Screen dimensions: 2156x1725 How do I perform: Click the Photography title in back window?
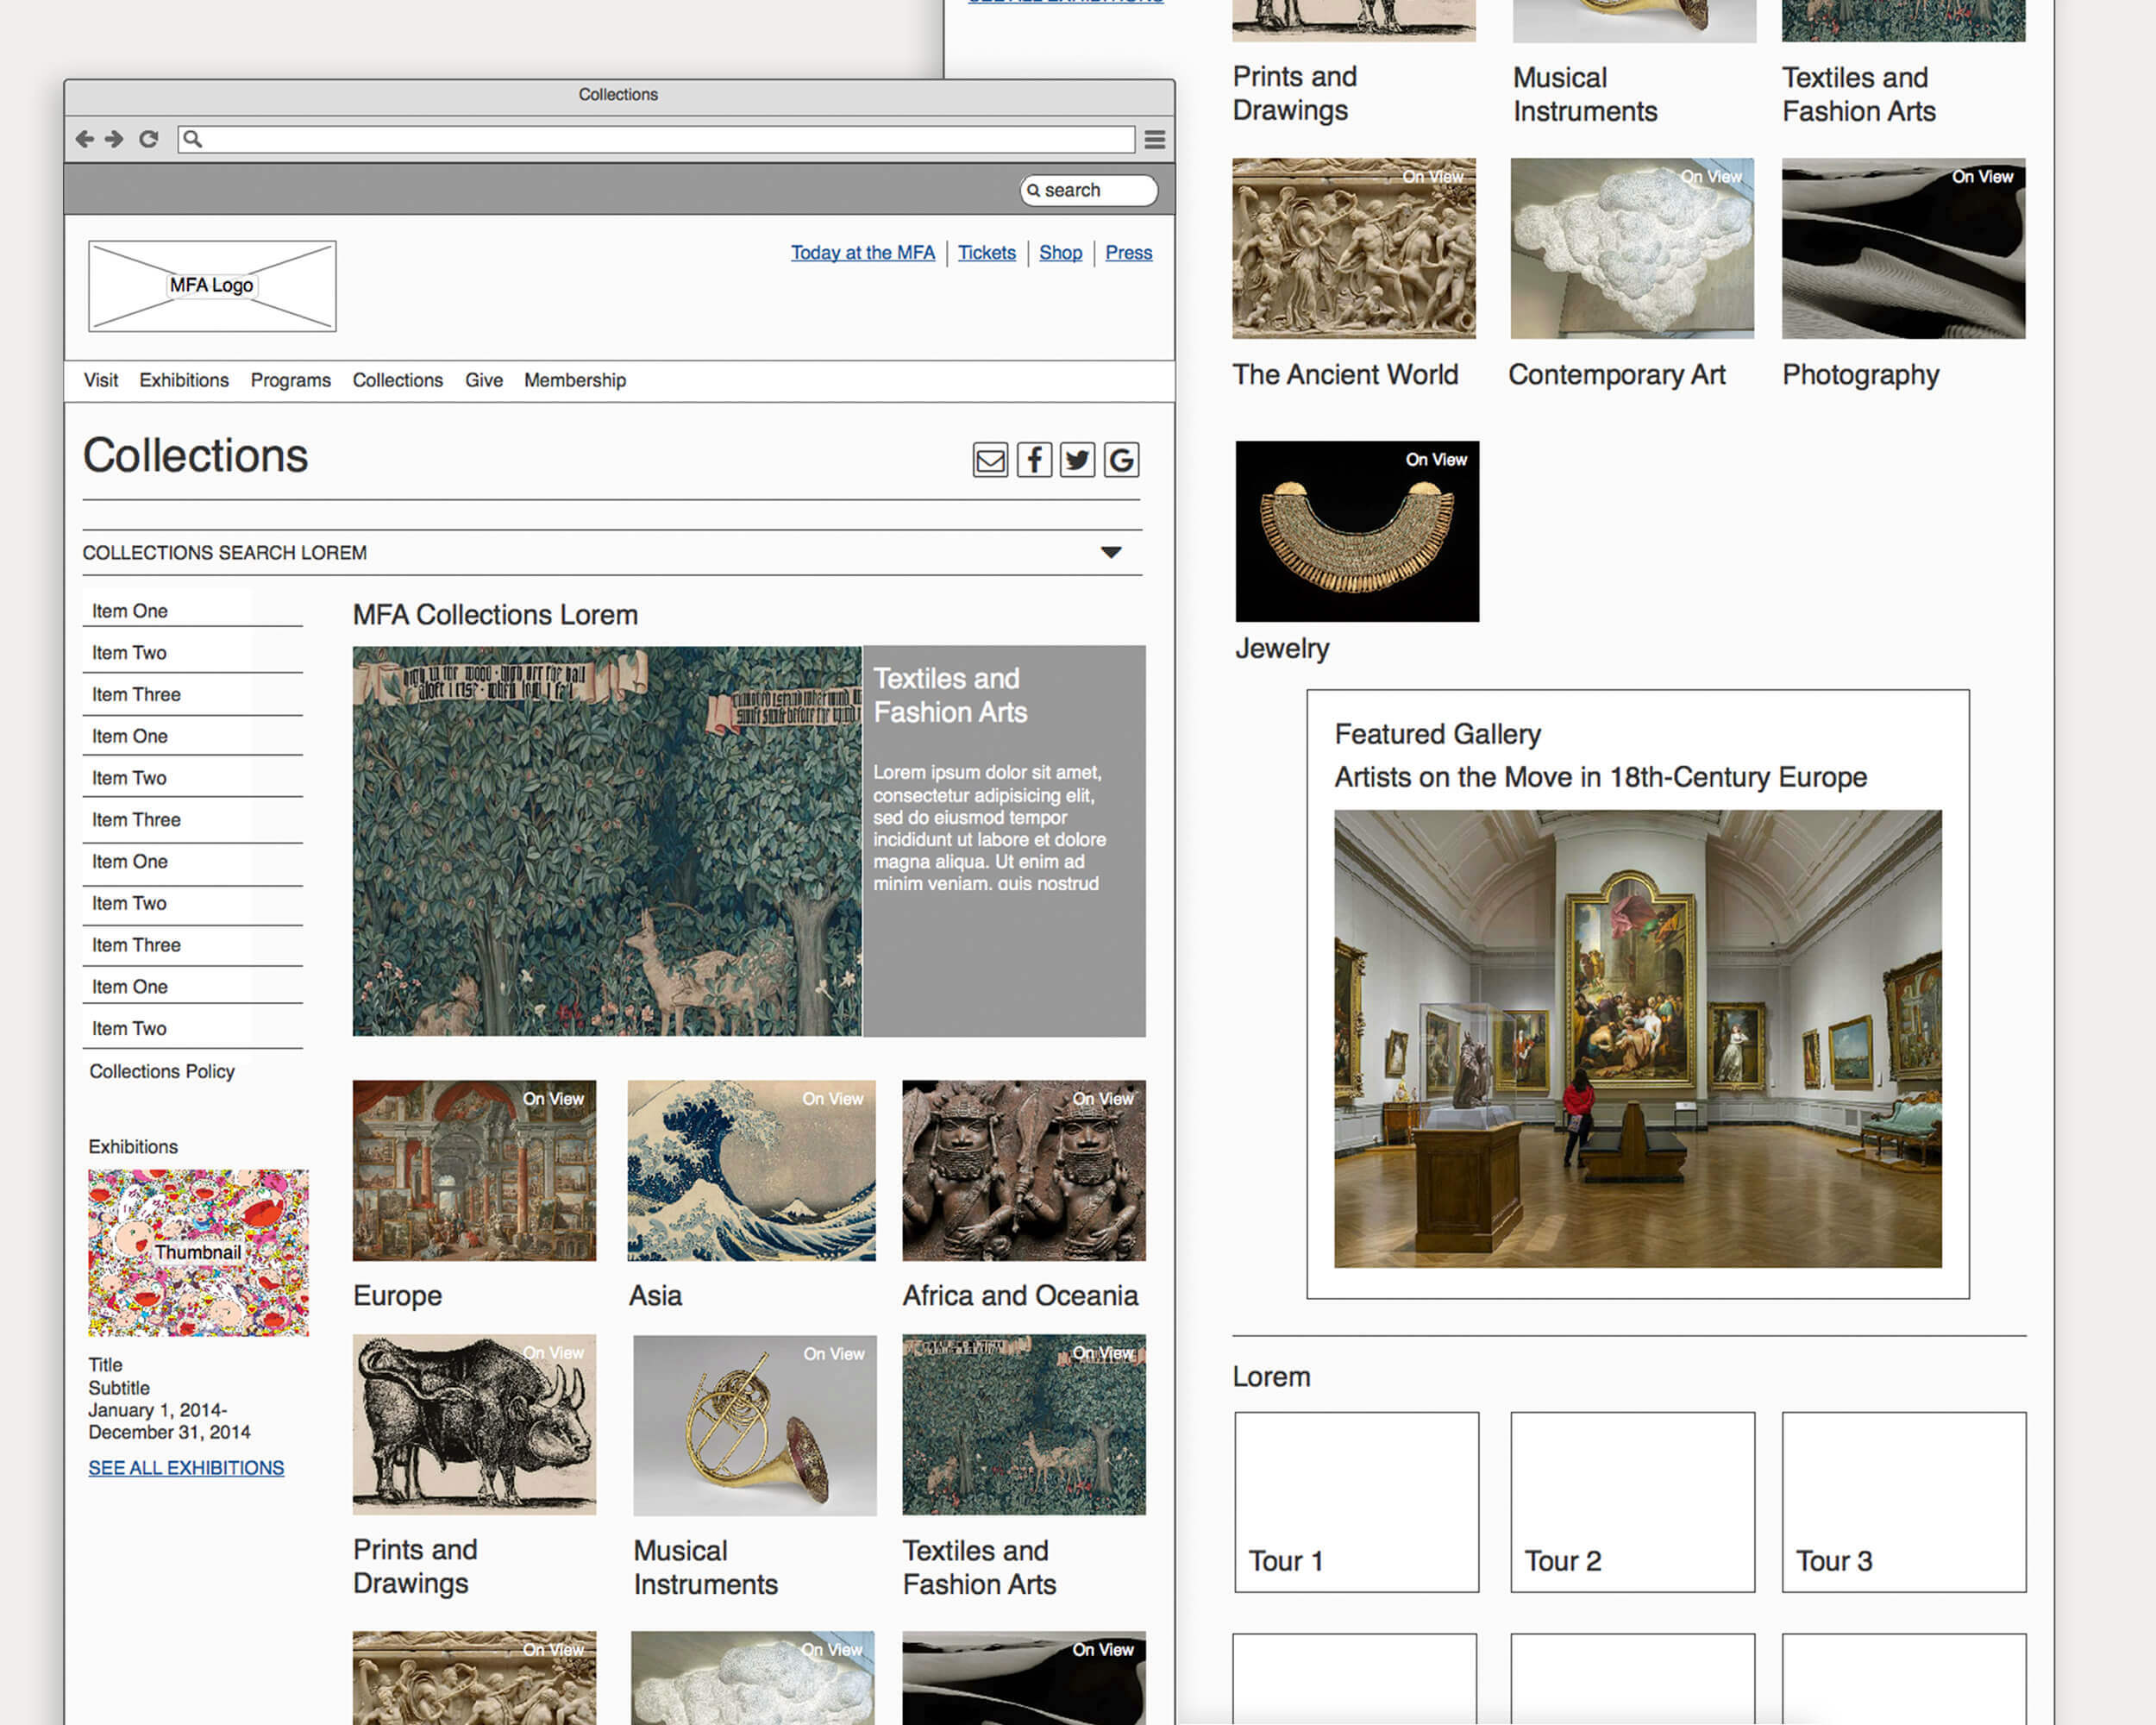point(1860,375)
